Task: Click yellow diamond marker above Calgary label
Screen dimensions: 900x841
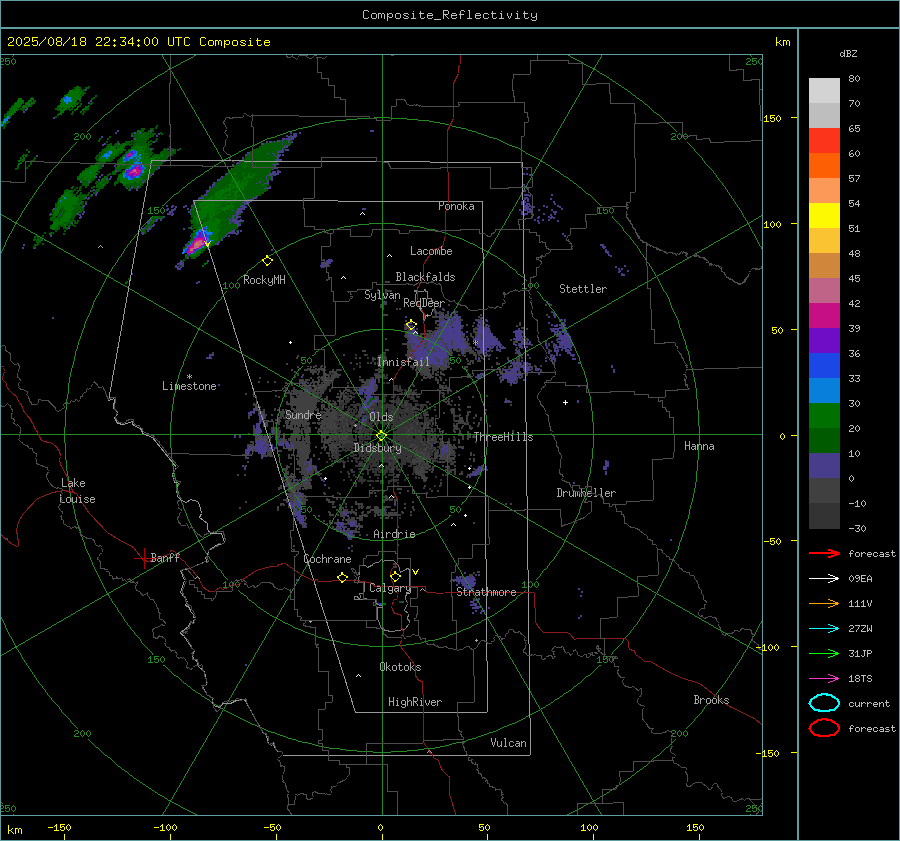Action: (395, 576)
